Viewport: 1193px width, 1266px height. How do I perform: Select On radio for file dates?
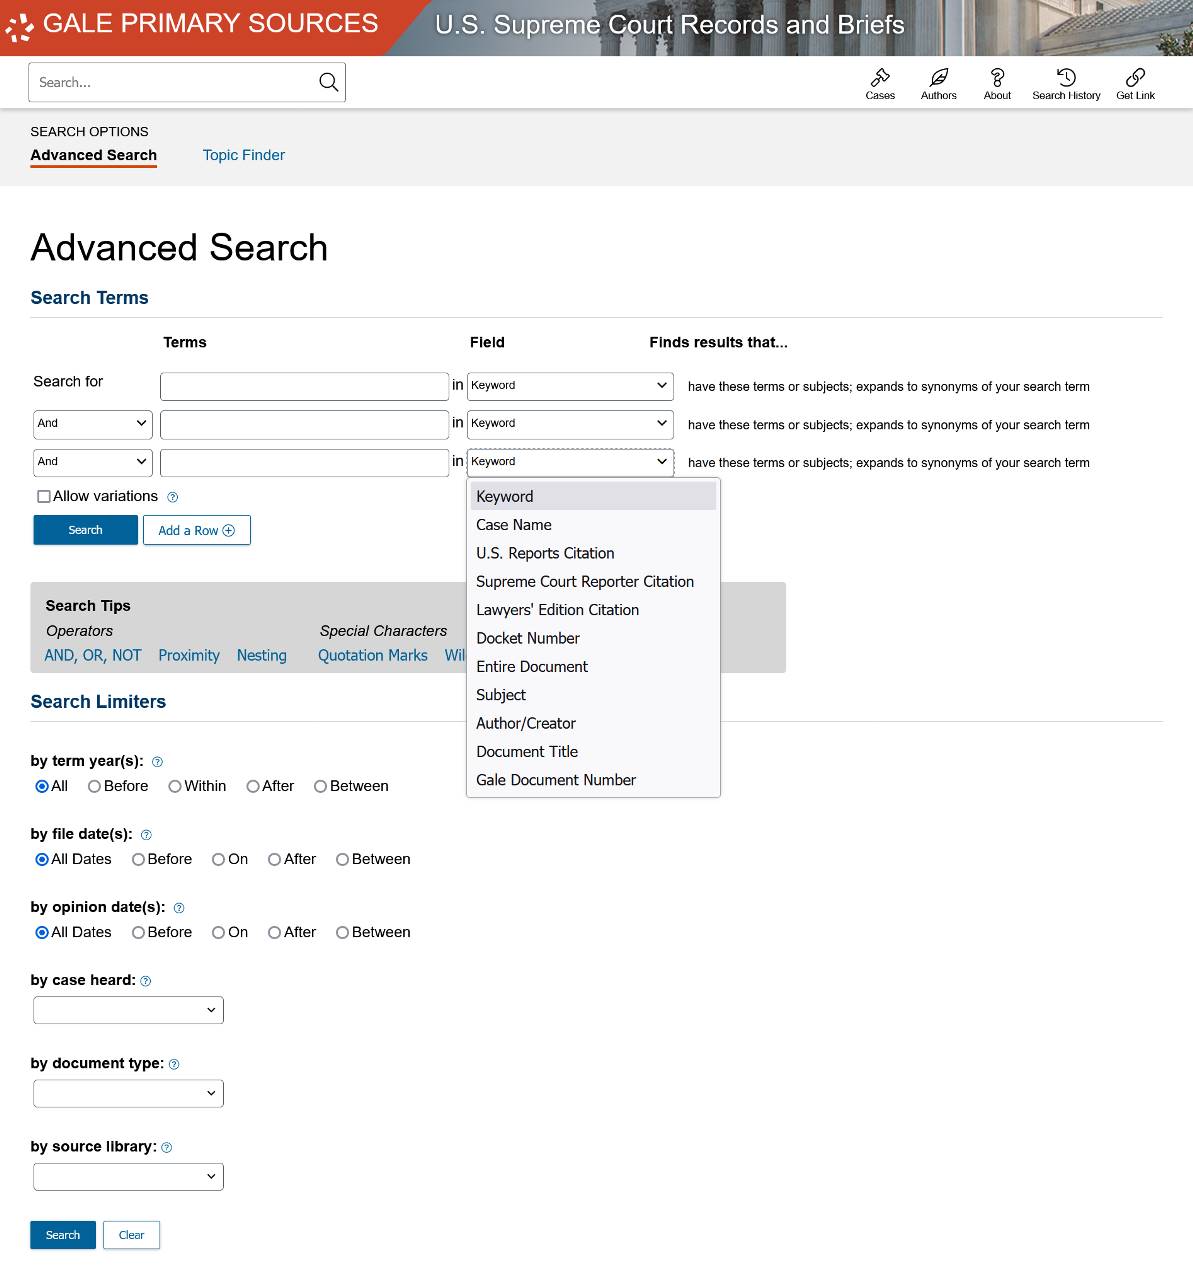coord(218,859)
